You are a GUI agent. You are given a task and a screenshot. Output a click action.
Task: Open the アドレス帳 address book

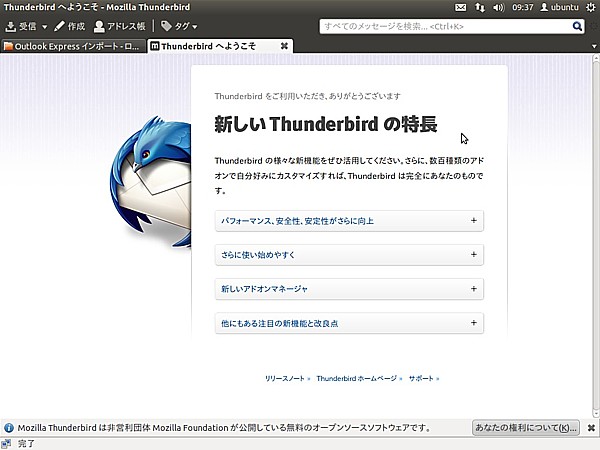pos(120,26)
